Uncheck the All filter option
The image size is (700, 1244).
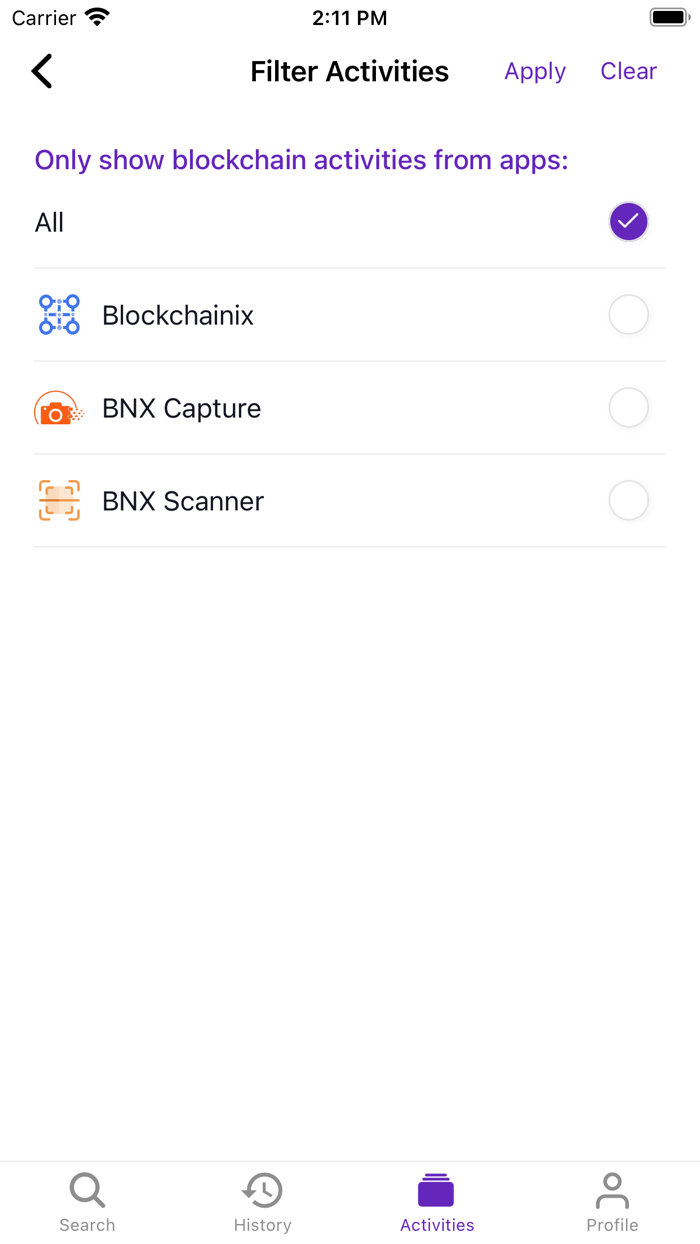tap(628, 221)
